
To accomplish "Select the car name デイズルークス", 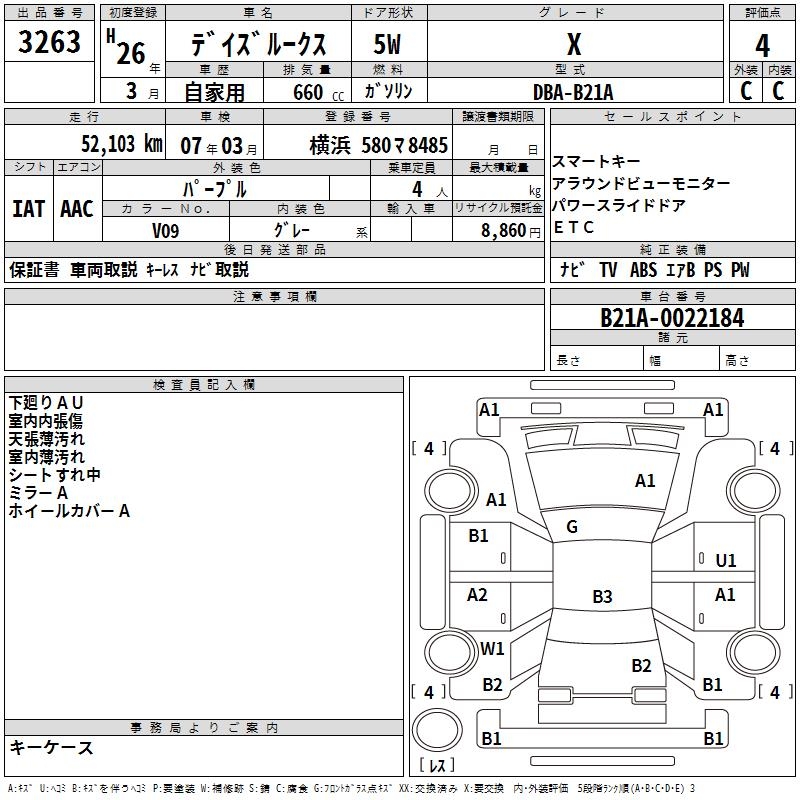I will coord(258,43).
